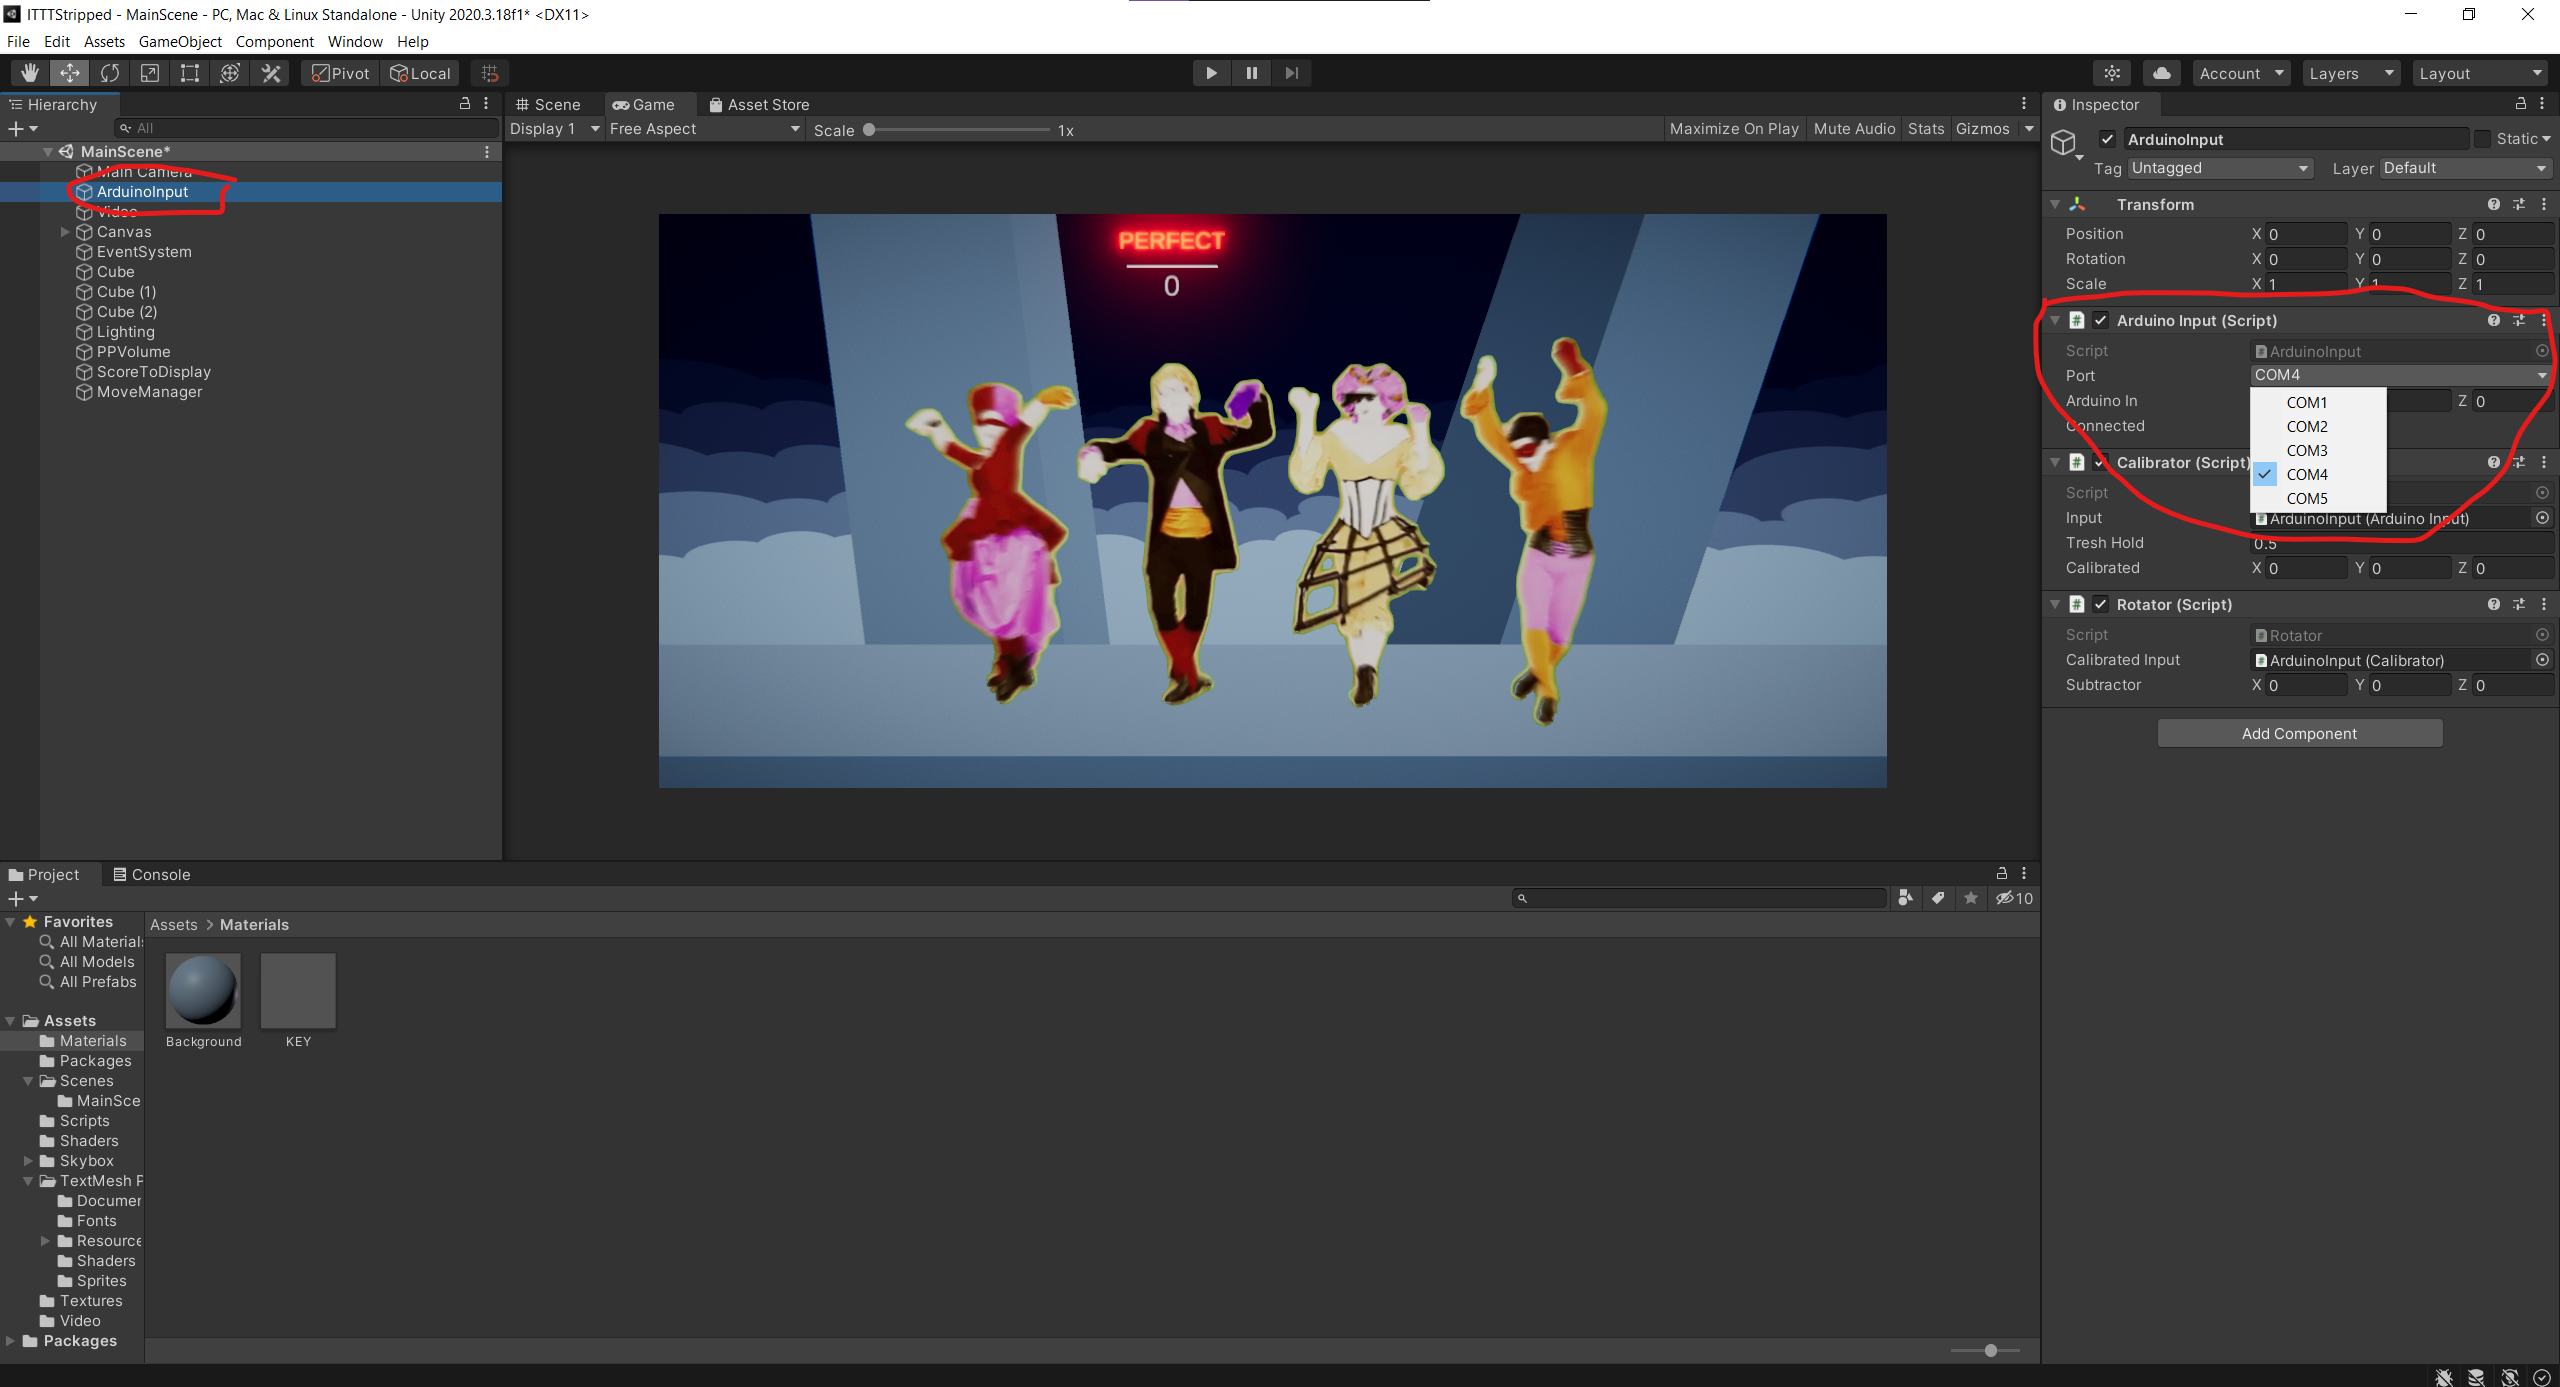Toggle the Static checkbox
This screenshot has width=2560, height=1387.
click(x=2482, y=139)
